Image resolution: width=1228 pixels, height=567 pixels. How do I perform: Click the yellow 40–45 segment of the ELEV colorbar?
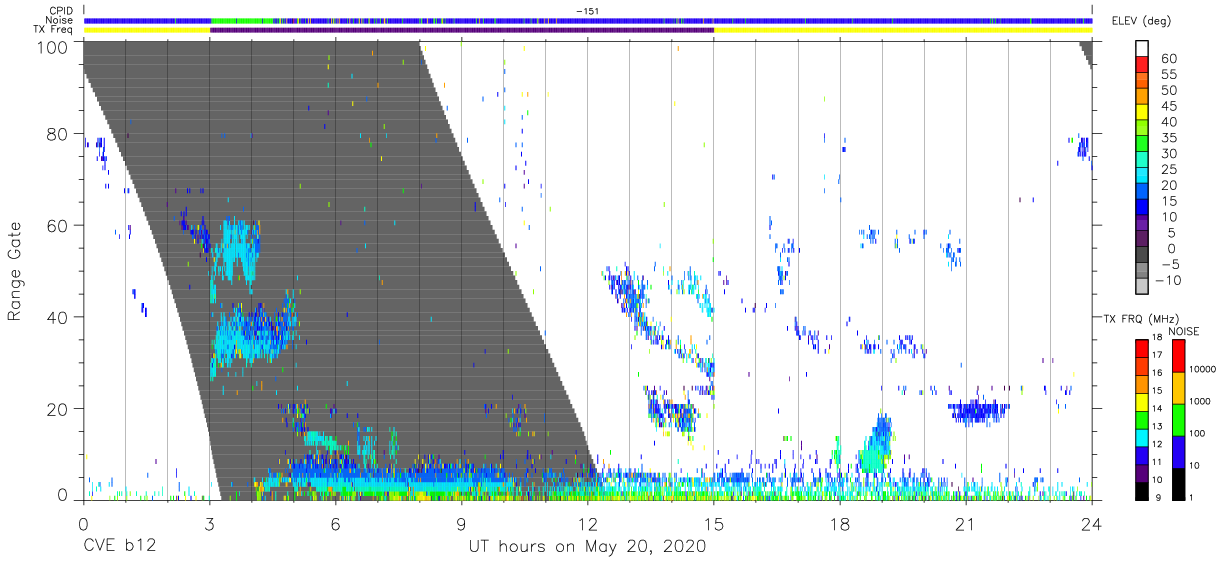[x=1142, y=111]
